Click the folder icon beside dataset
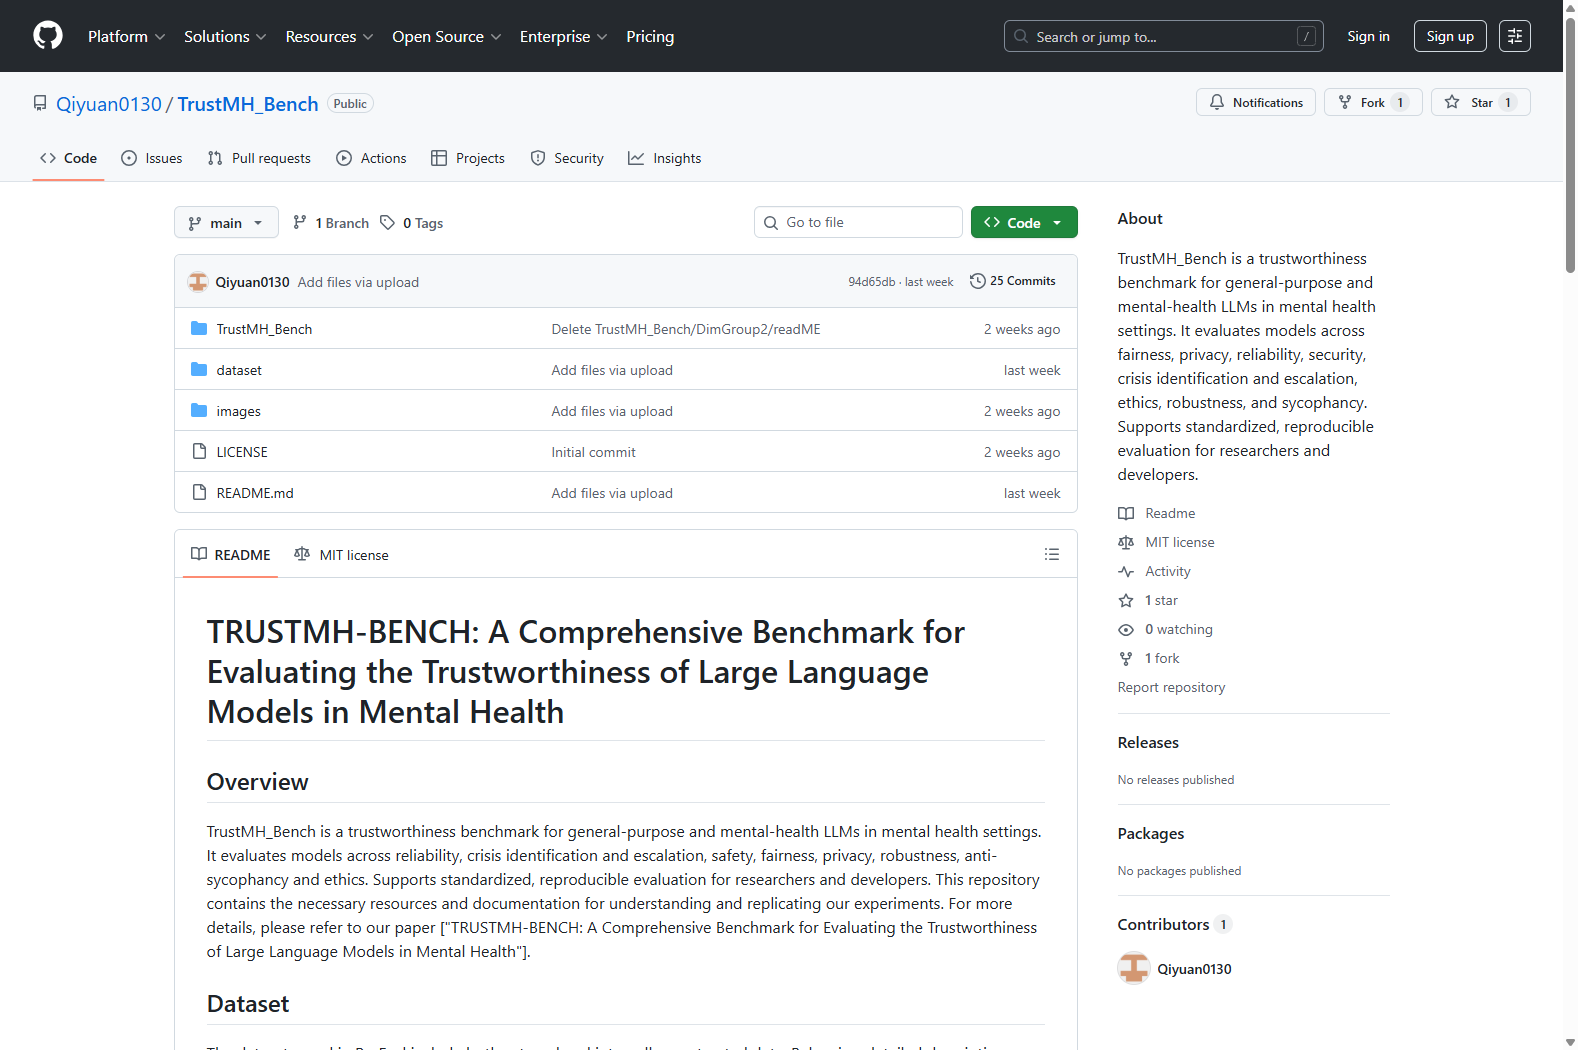Viewport: 1578px width, 1050px height. click(199, 370)
